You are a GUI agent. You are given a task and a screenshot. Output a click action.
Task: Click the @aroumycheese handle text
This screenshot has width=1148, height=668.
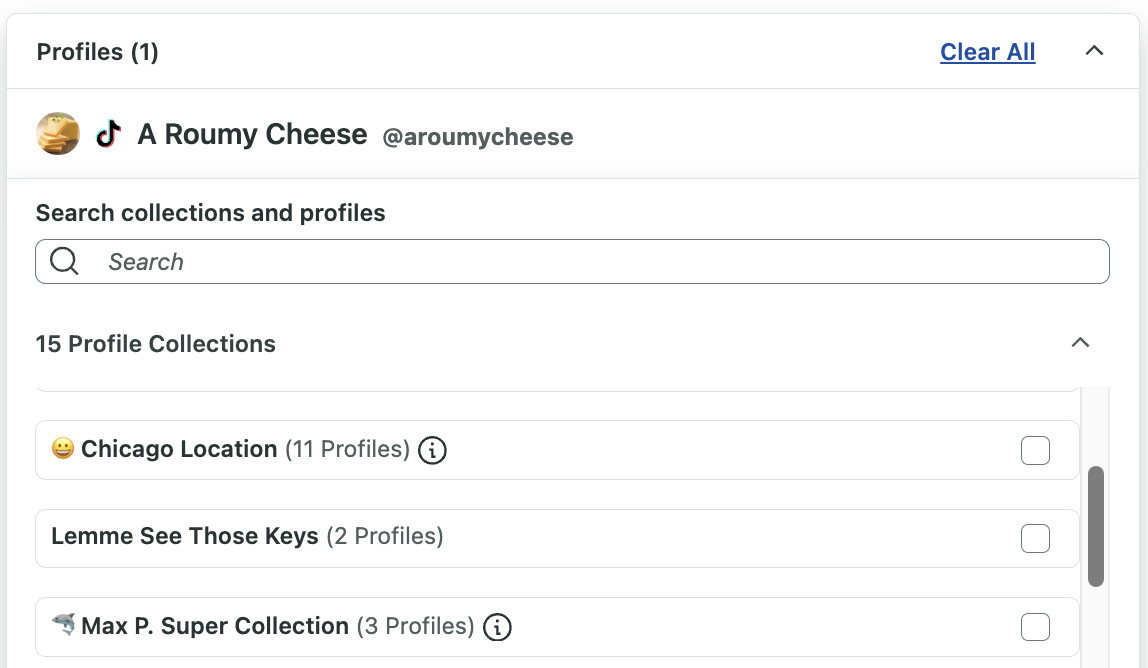pyautogui.click(x=479, y=137)
